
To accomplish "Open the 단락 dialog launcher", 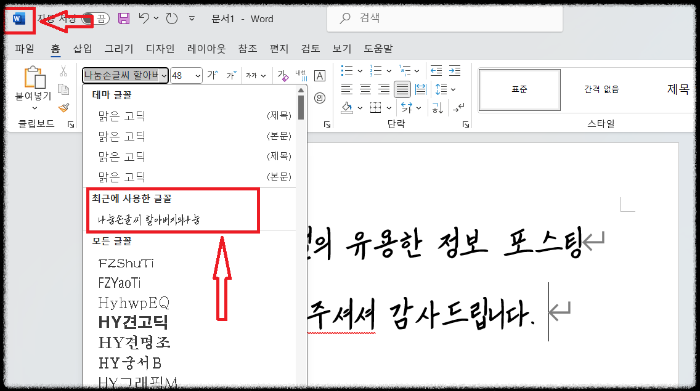I will [466, 125].
